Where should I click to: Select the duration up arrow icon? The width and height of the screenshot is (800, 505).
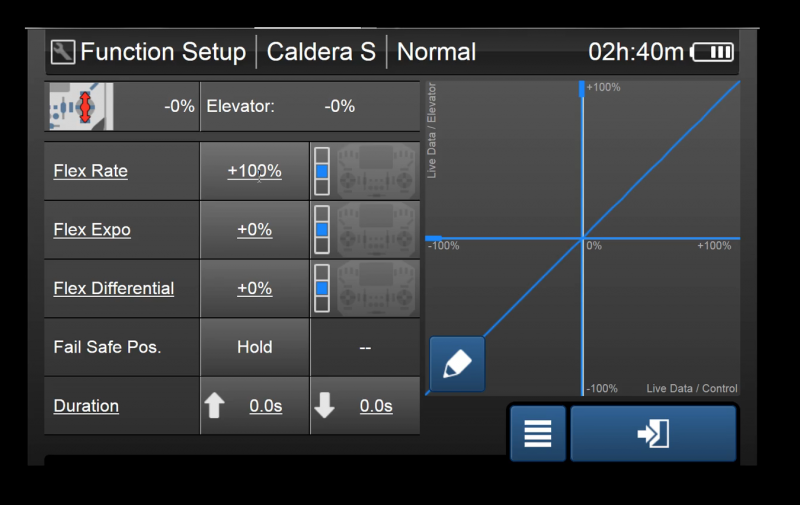(x=214, y=406)
